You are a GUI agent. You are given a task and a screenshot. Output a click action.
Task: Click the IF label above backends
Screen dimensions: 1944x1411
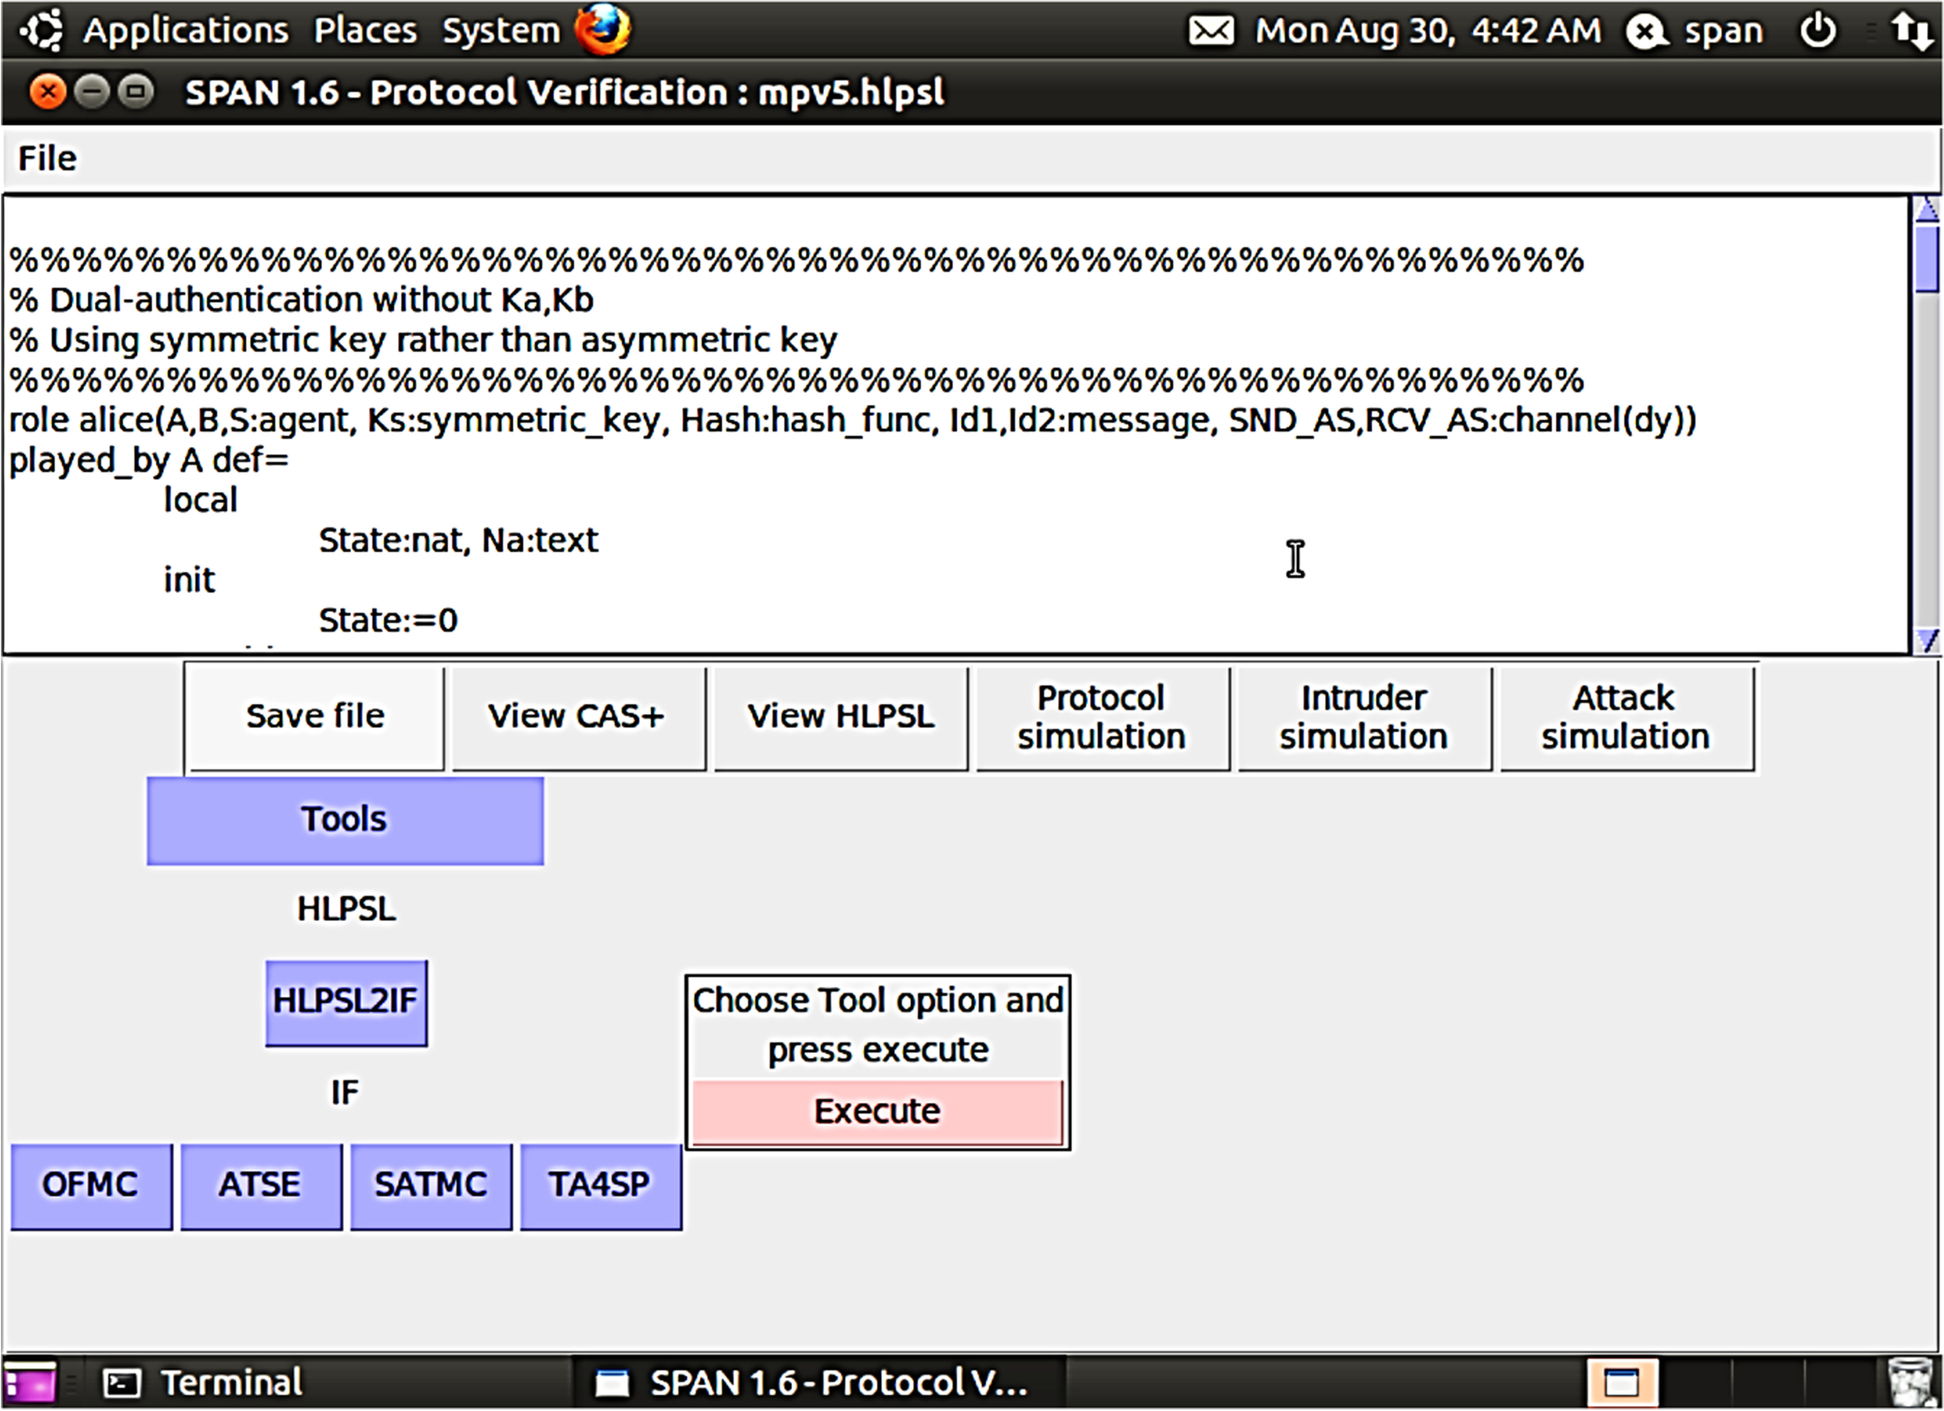pyautogui.click(x=345, y=1092)
